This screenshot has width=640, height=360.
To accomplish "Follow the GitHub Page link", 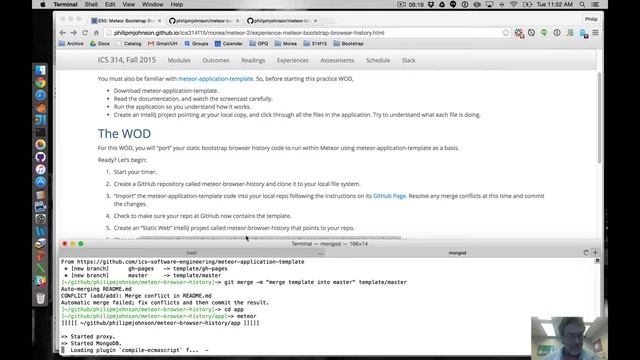I will (x=389, y=196).
